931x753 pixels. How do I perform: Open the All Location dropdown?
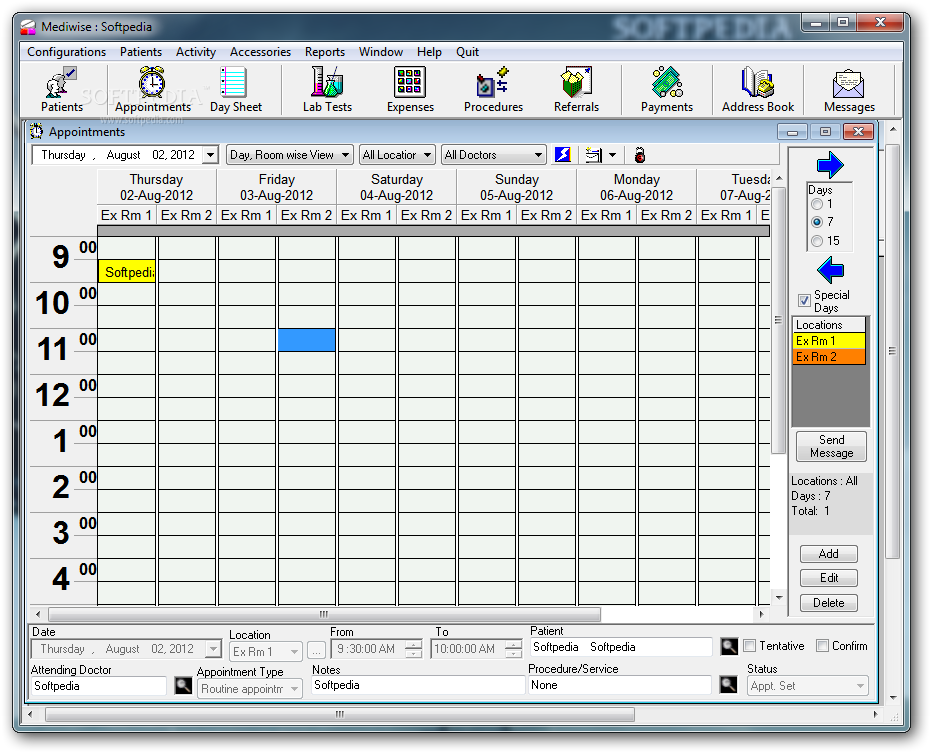pos(397,155)
